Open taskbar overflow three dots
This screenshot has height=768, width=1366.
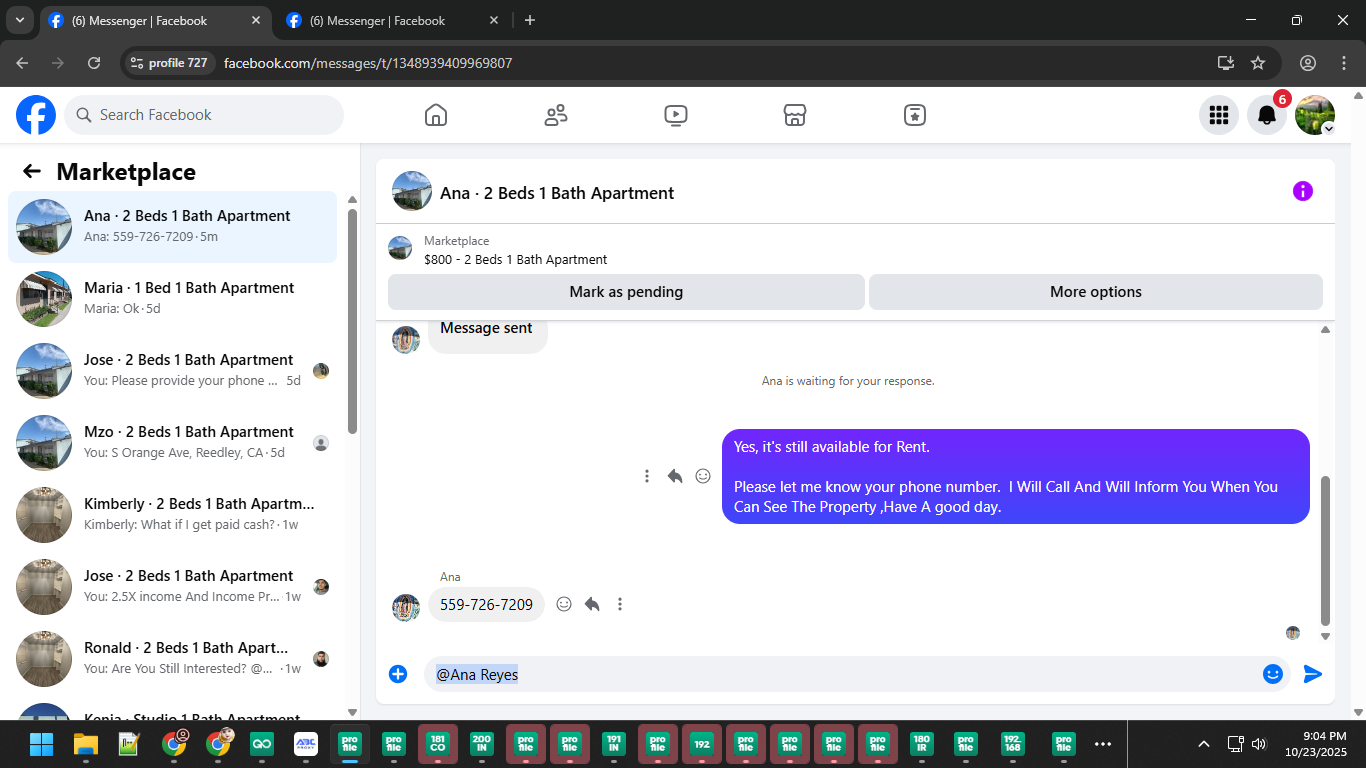click(1103, 744)
